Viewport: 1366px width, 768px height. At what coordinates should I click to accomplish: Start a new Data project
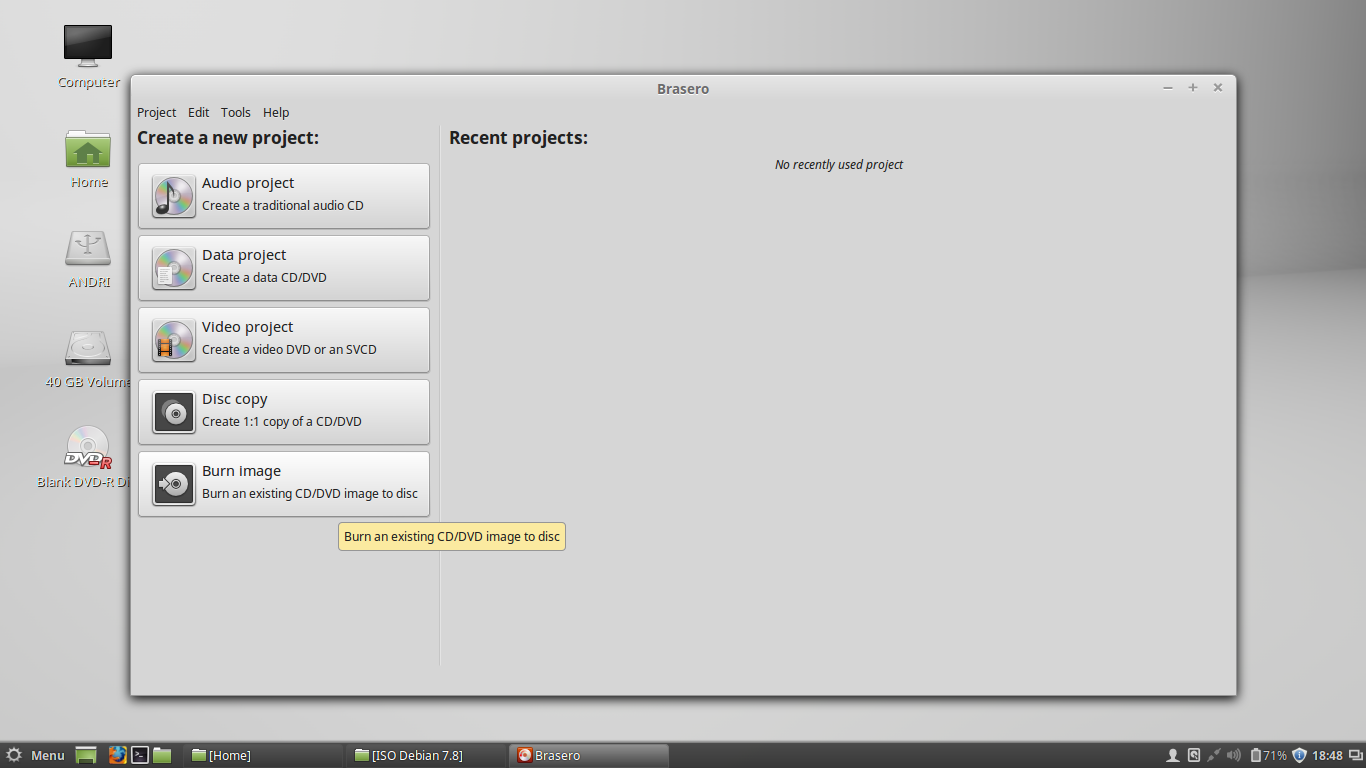pos(284,268)
